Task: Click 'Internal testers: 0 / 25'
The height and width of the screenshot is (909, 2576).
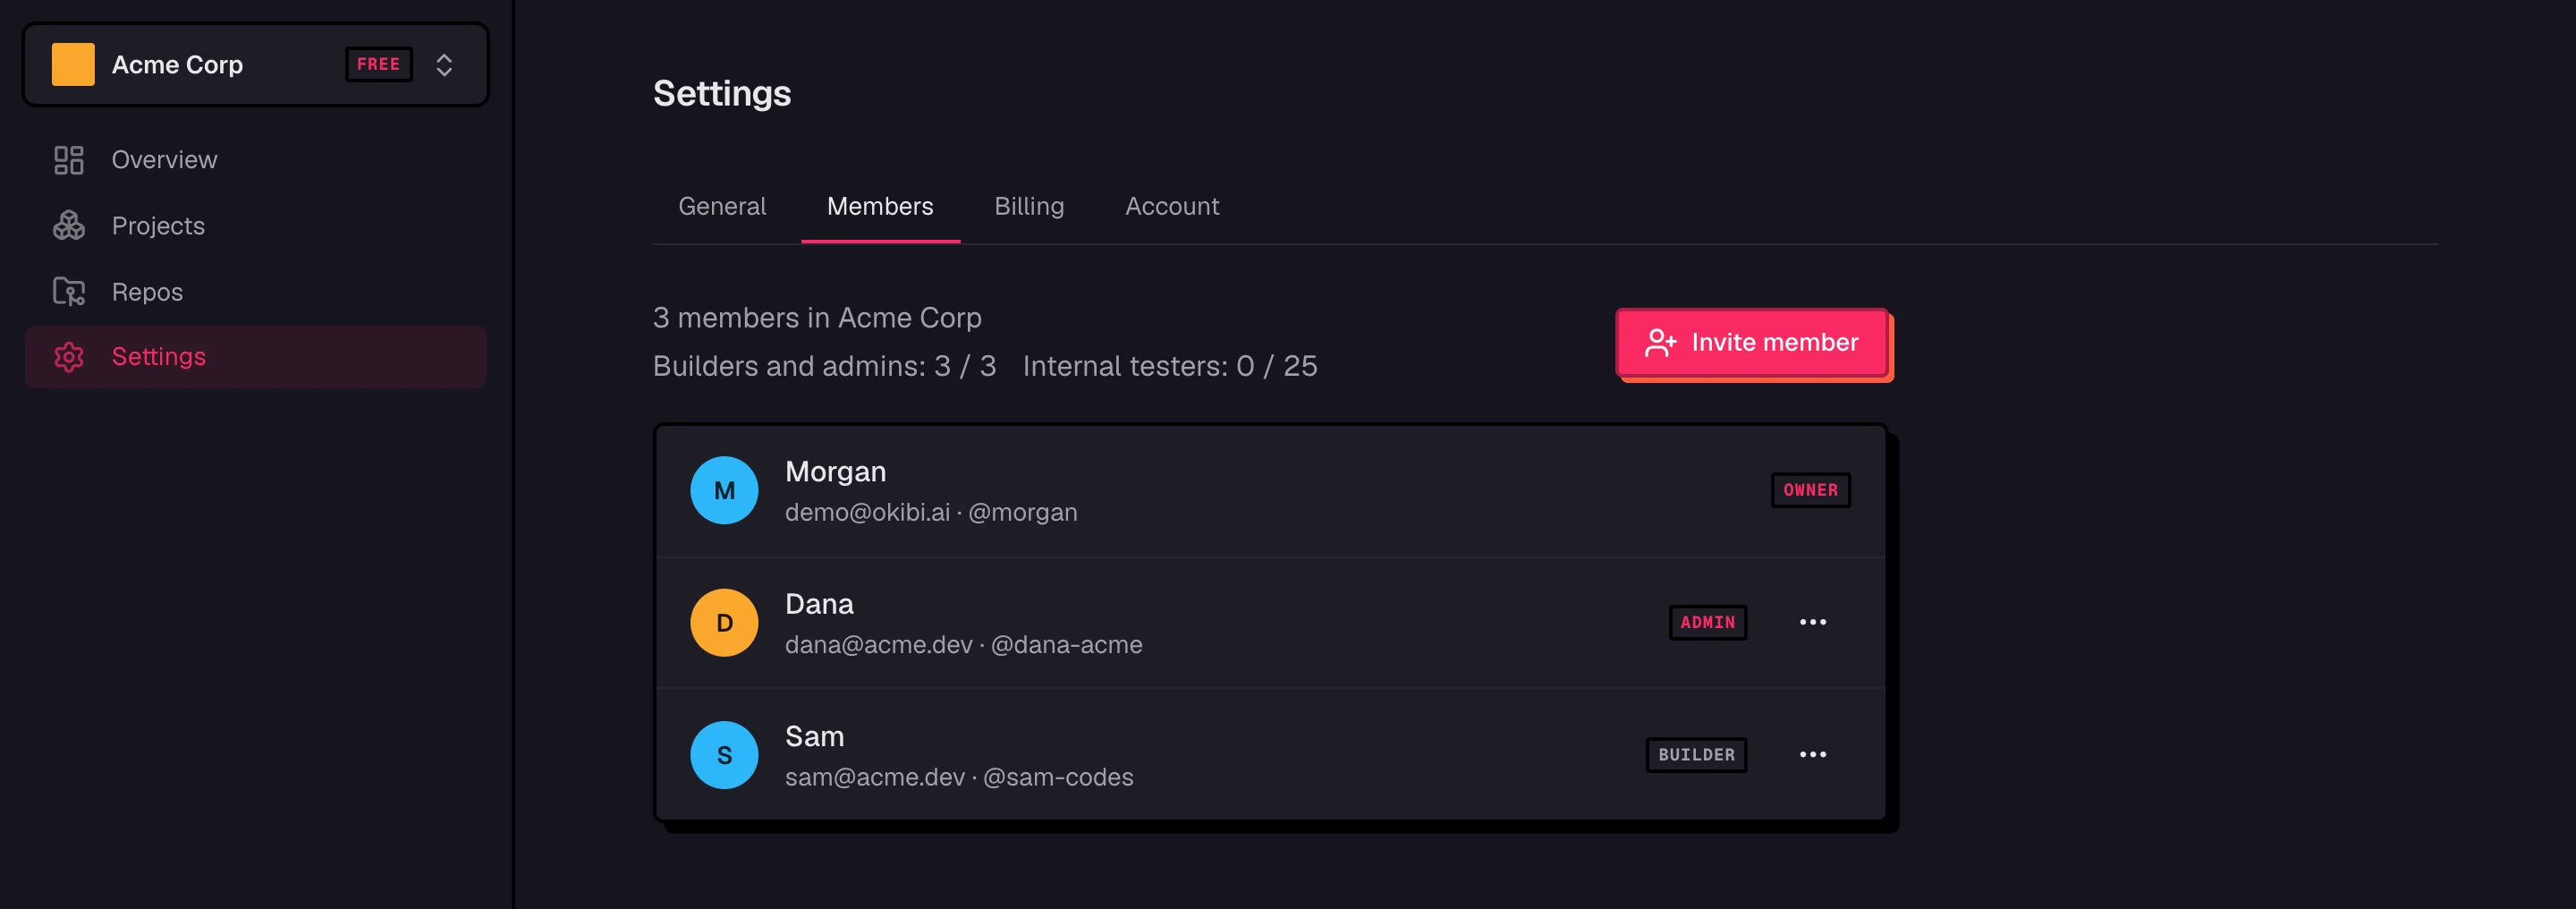Action: [1170, 366]
